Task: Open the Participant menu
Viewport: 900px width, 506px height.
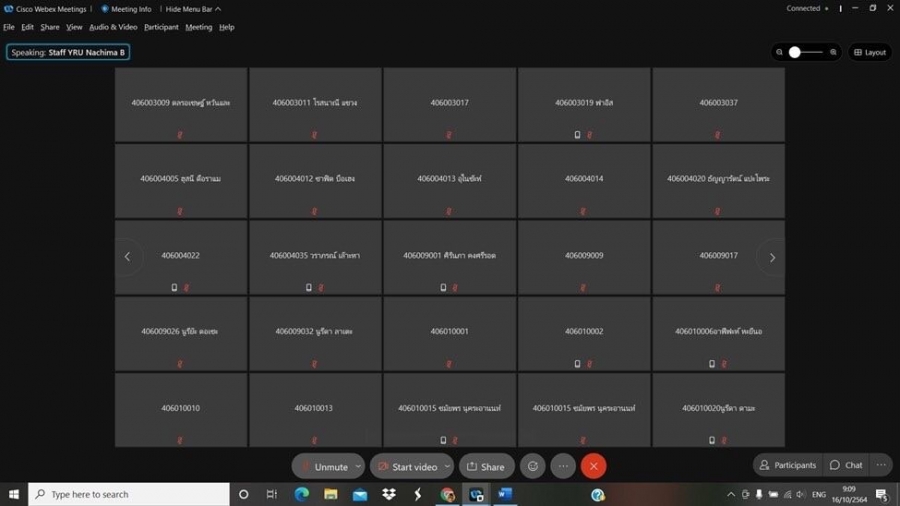Action: click(x=161, y=27)
